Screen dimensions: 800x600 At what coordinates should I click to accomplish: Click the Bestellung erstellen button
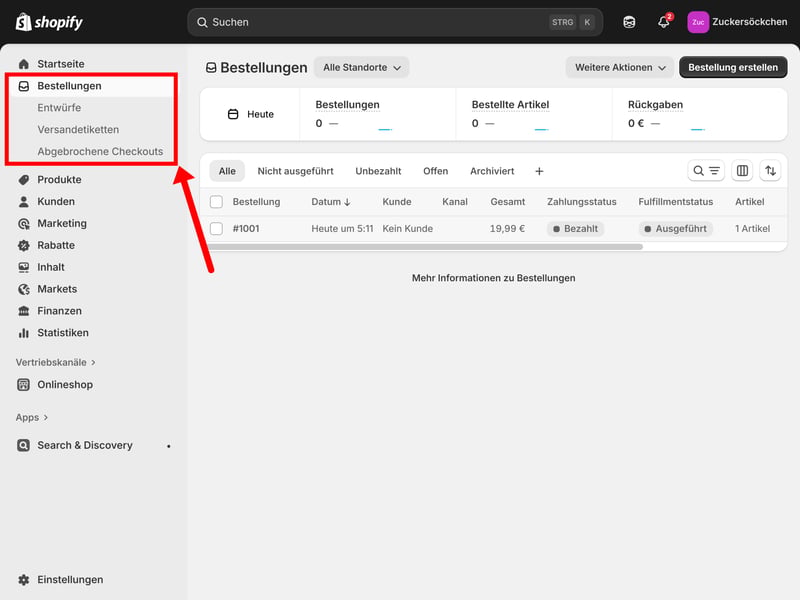pyautogui.click(x=732, y=68)
